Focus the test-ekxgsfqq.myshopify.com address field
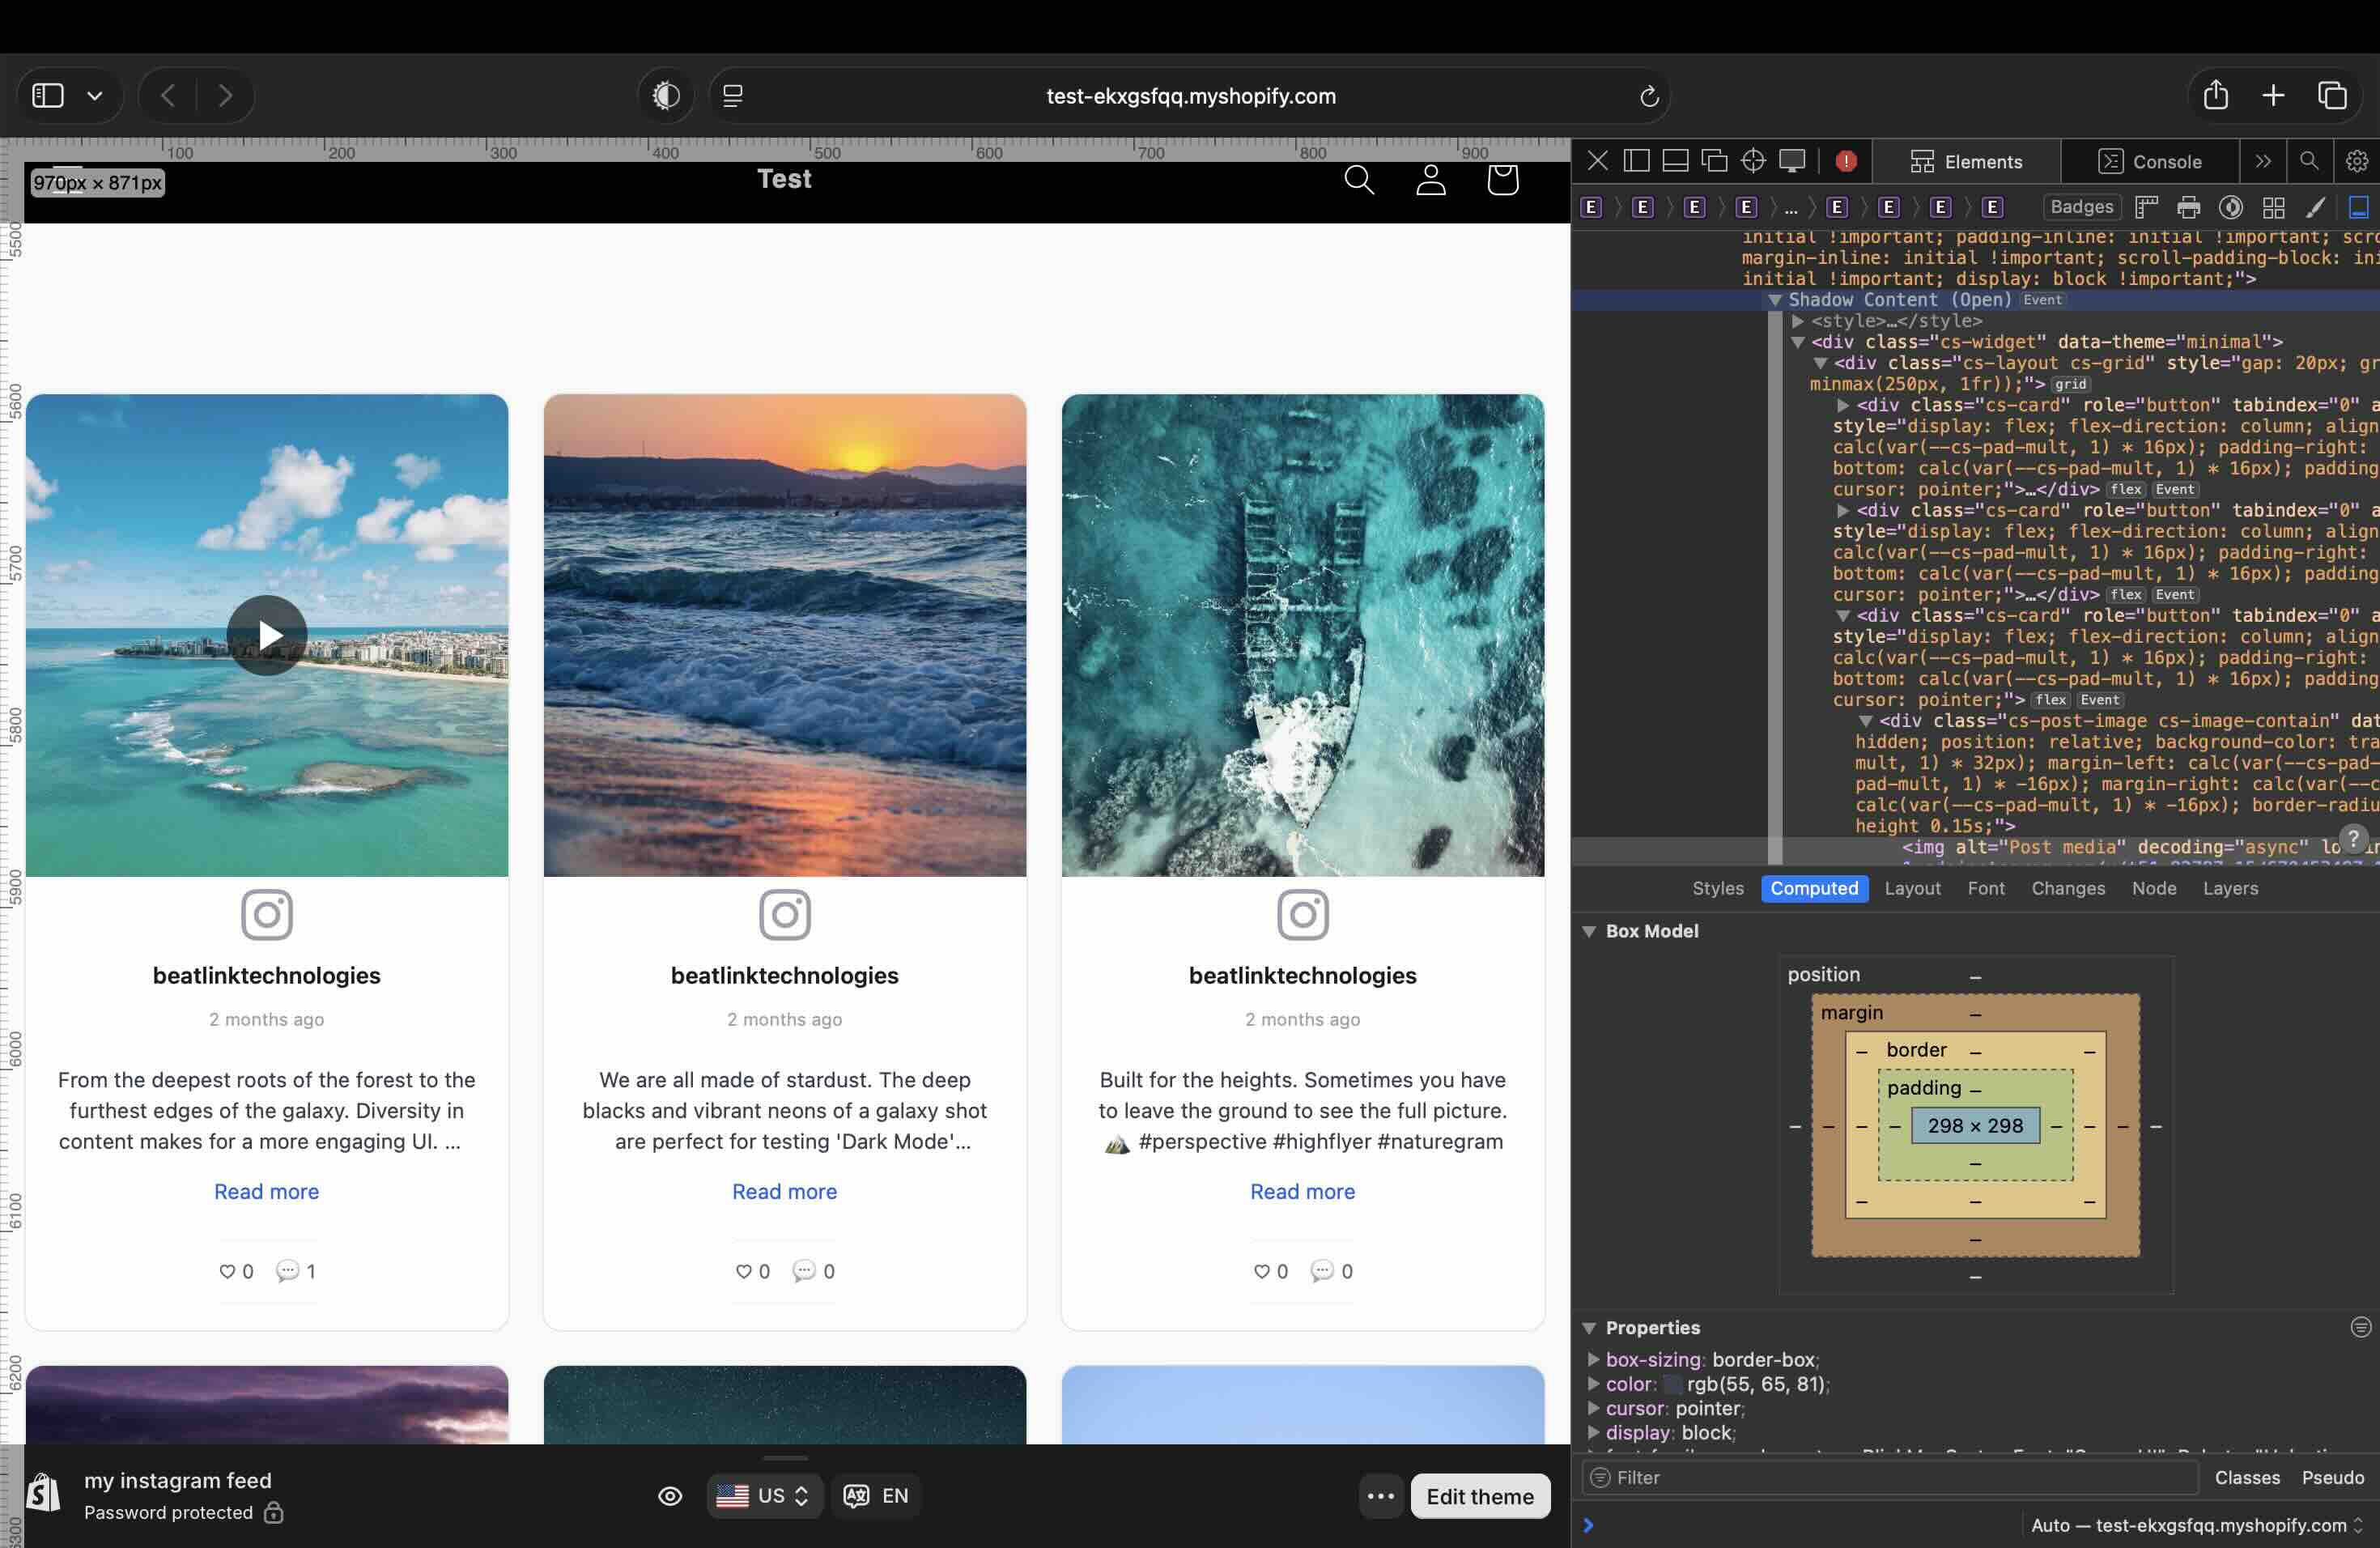Screen dimensions: 2380x1548 tap(1190, 96)
